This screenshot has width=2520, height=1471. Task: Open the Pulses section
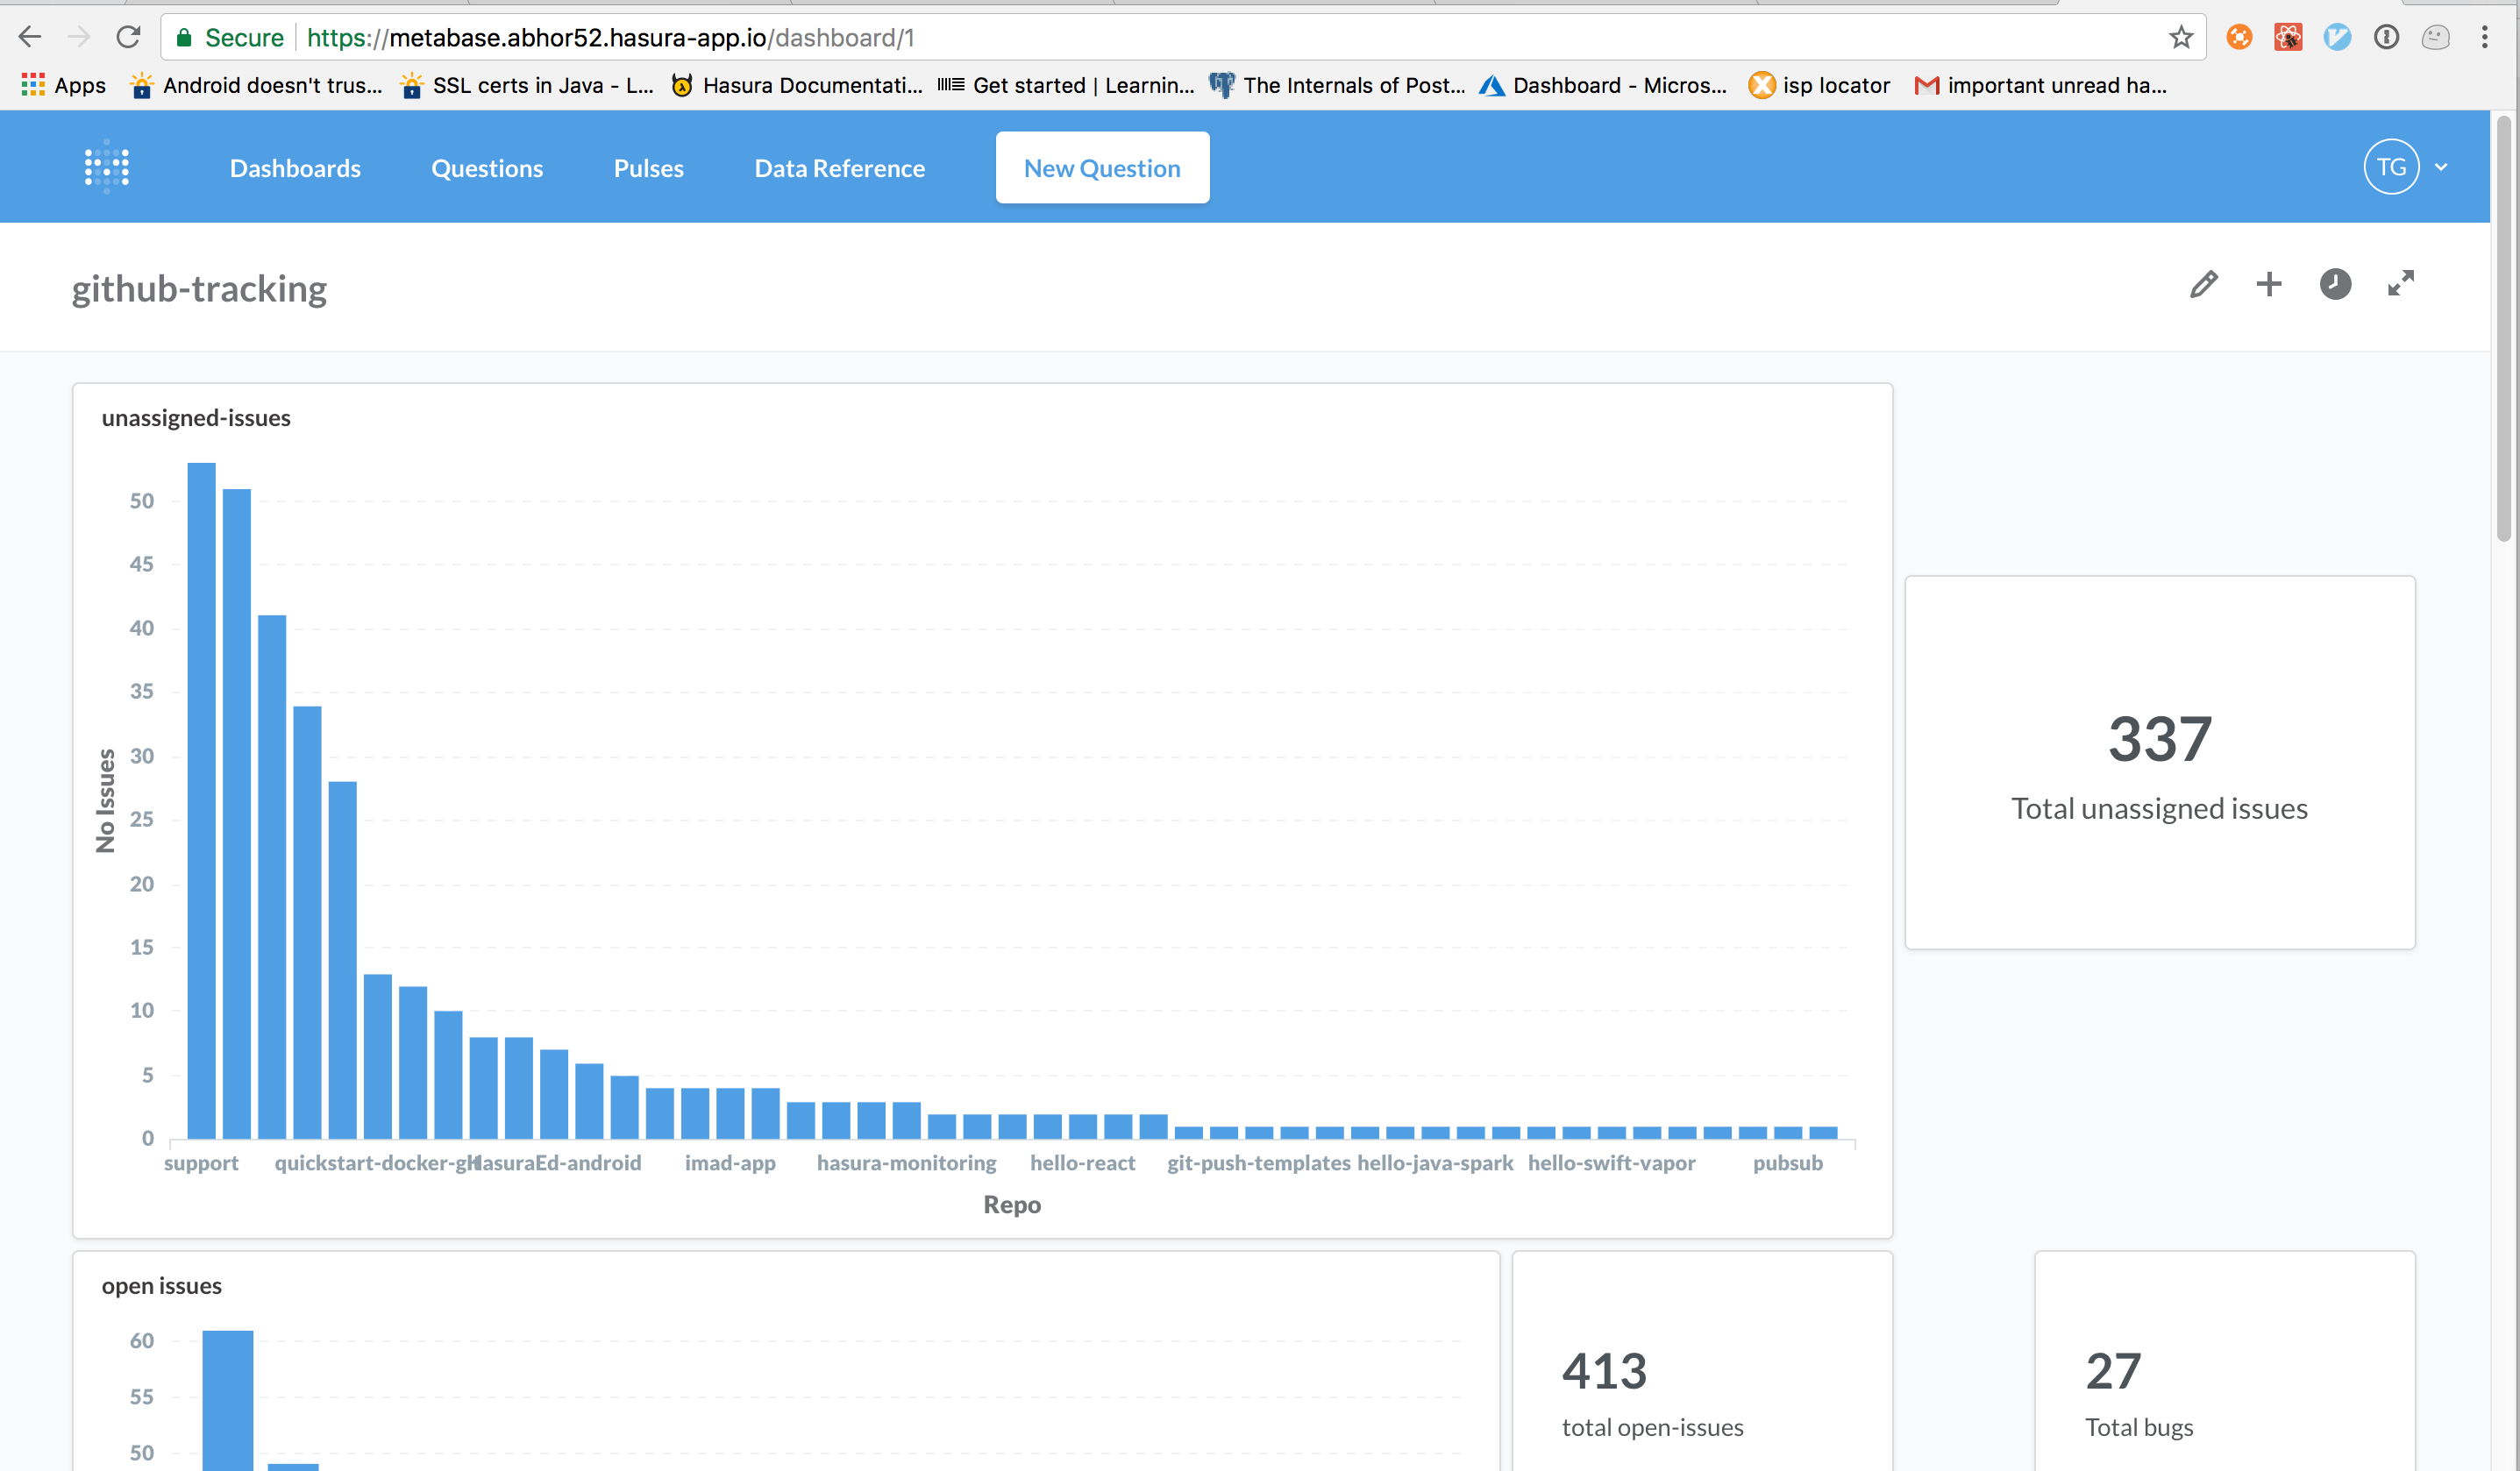coord(648,168)
